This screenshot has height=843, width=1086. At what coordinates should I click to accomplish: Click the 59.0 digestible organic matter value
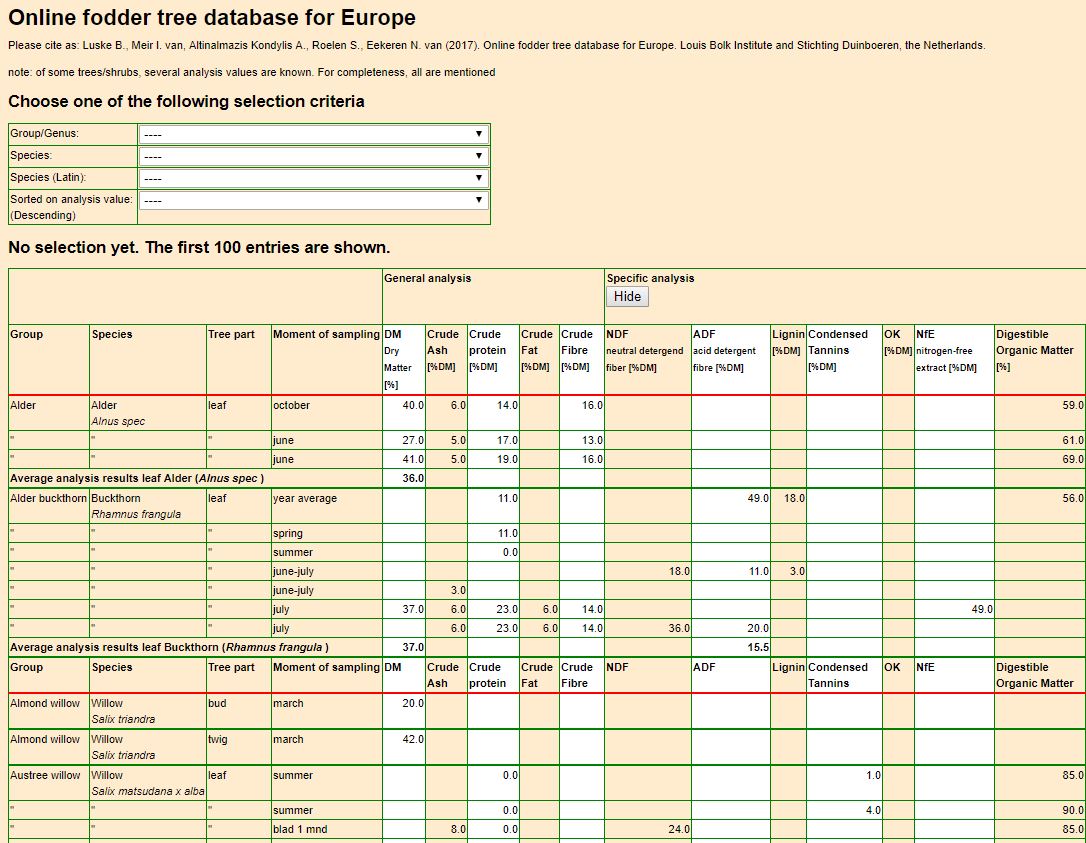pos(1073,405)
